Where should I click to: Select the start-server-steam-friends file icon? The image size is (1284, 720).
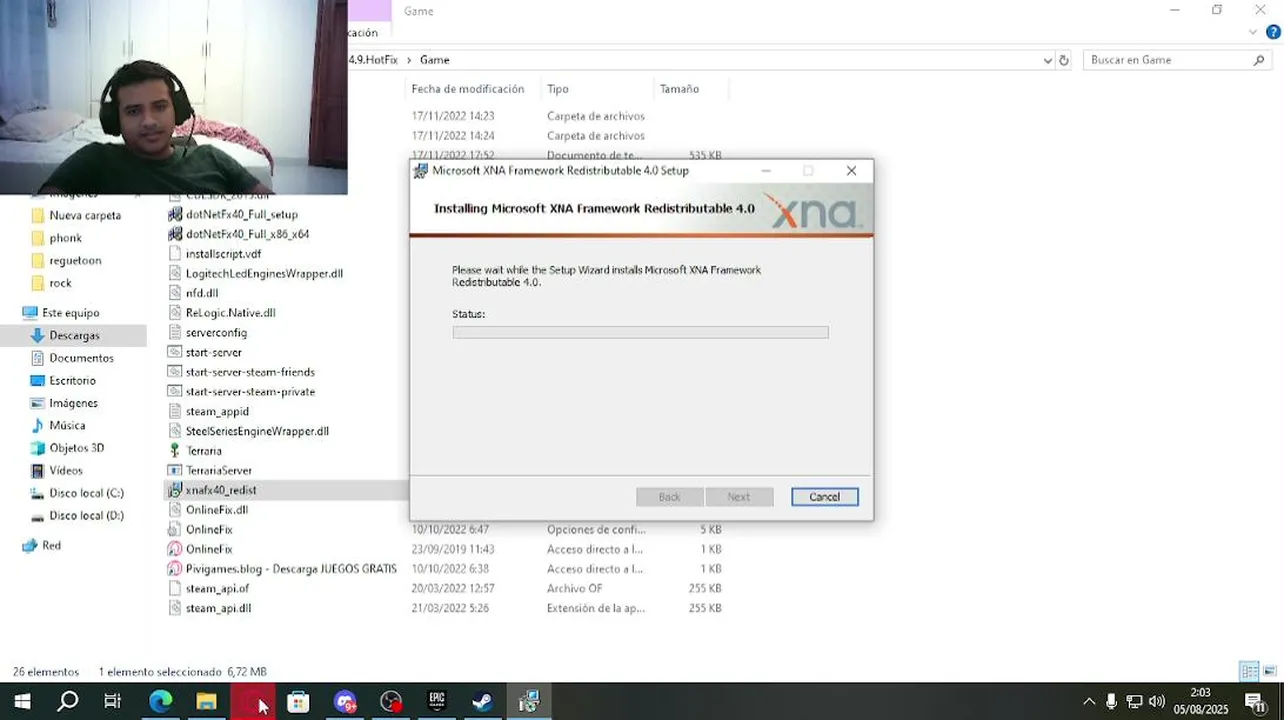click(175, 372)
